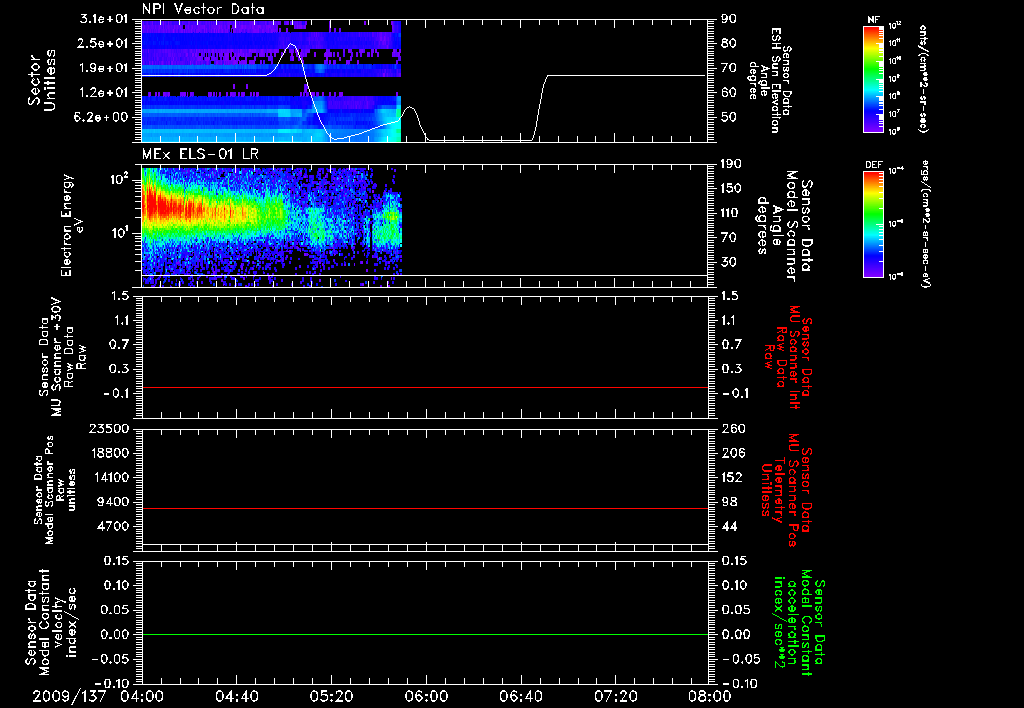This screenshot has width=1024, height=708.
Task: Click the DEF color scale bar
Action: coord(873,224)
